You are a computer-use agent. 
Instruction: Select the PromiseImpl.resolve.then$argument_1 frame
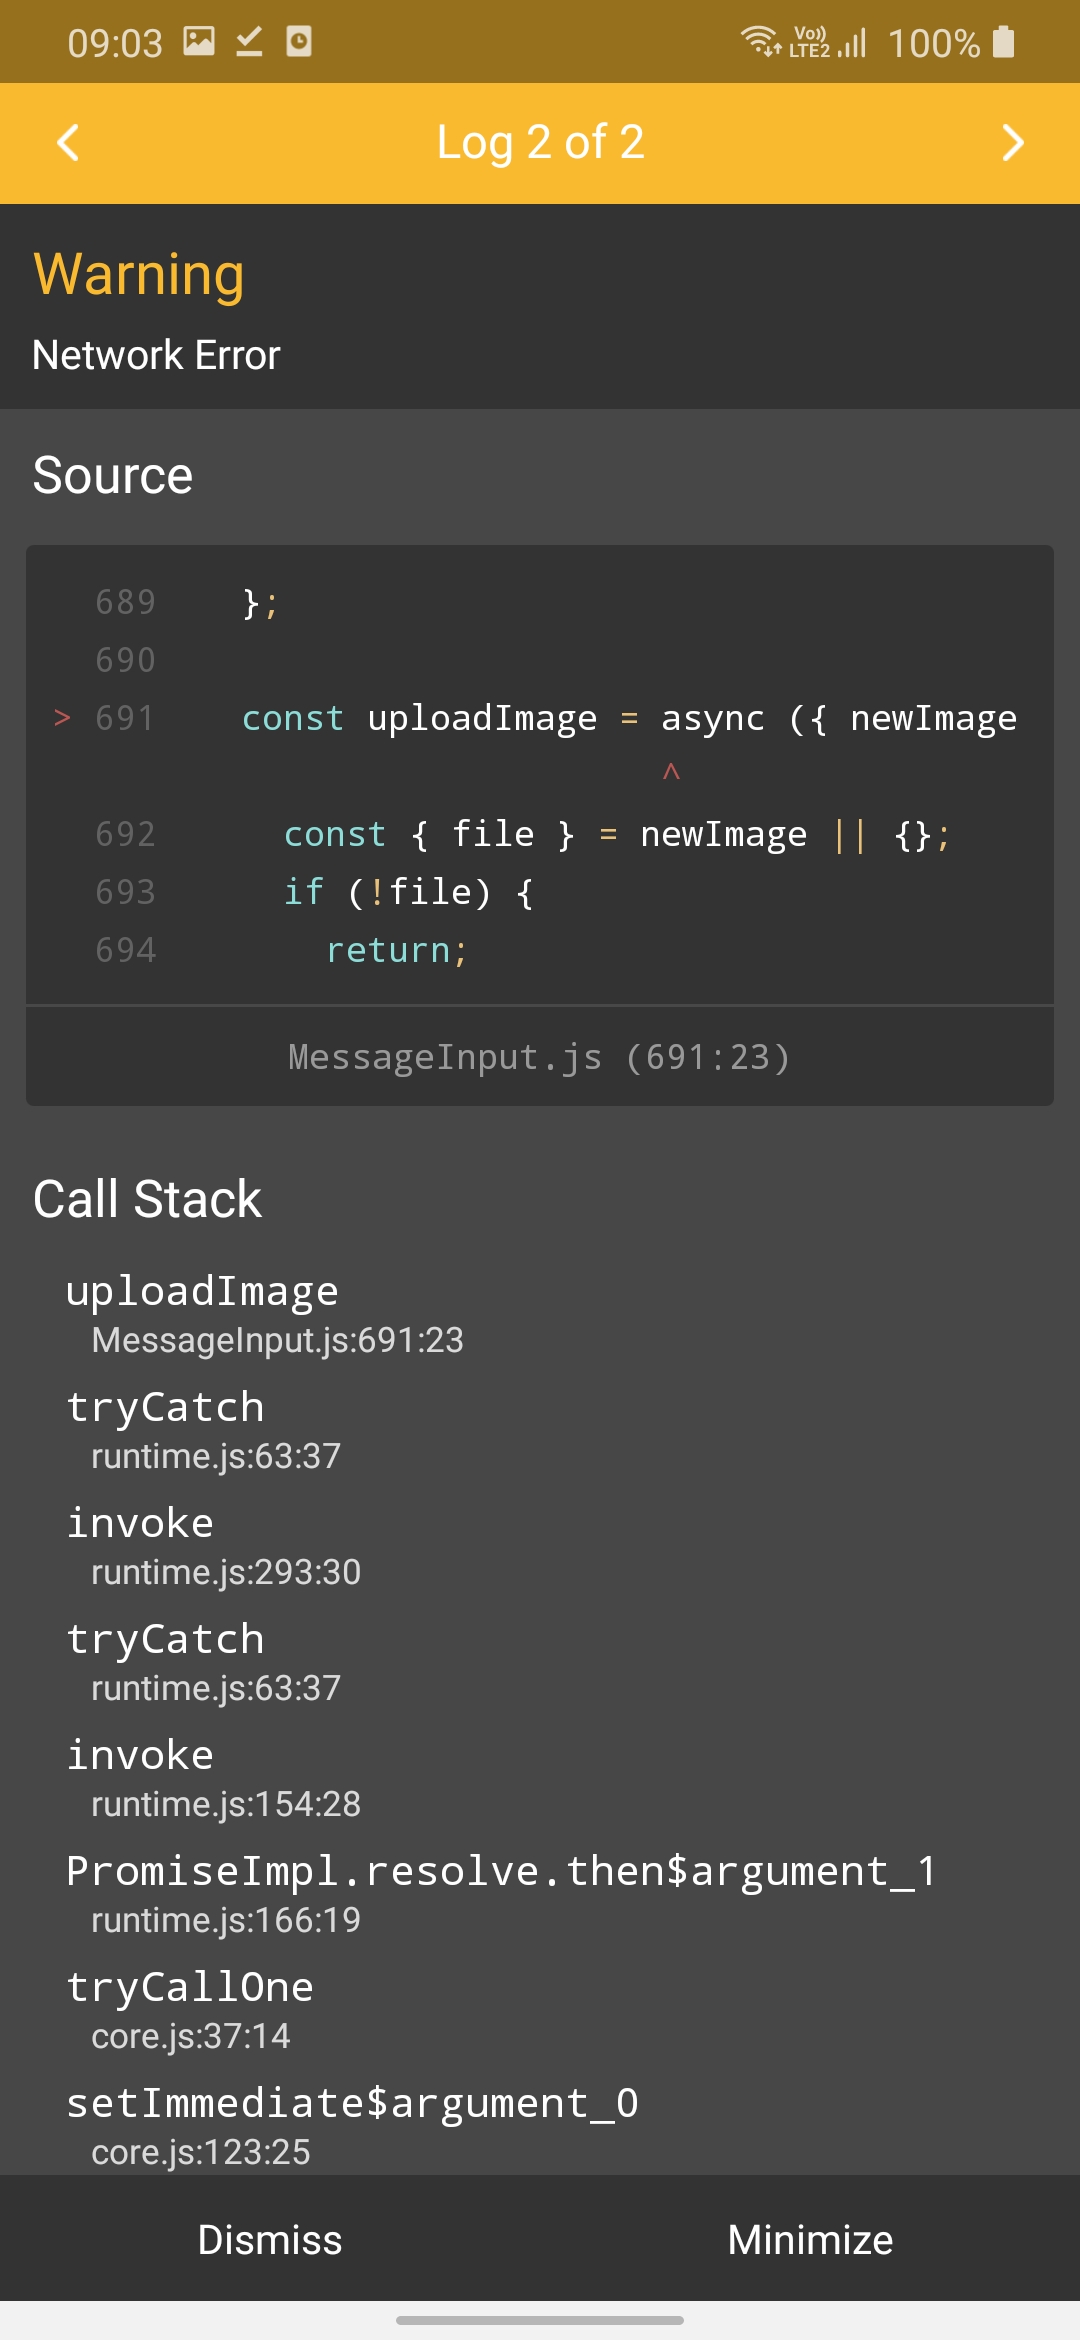(x=540, y=1894)
